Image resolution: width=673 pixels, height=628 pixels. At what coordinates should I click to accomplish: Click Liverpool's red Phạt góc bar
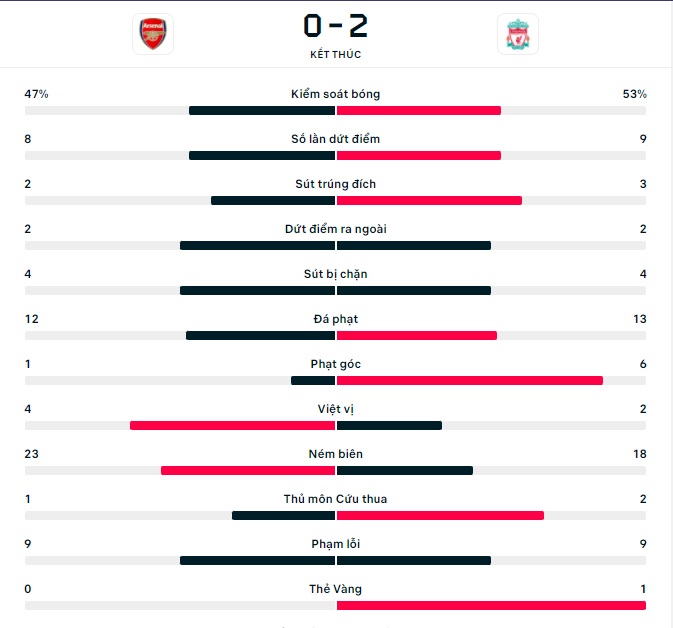click(x=470, y=381)
